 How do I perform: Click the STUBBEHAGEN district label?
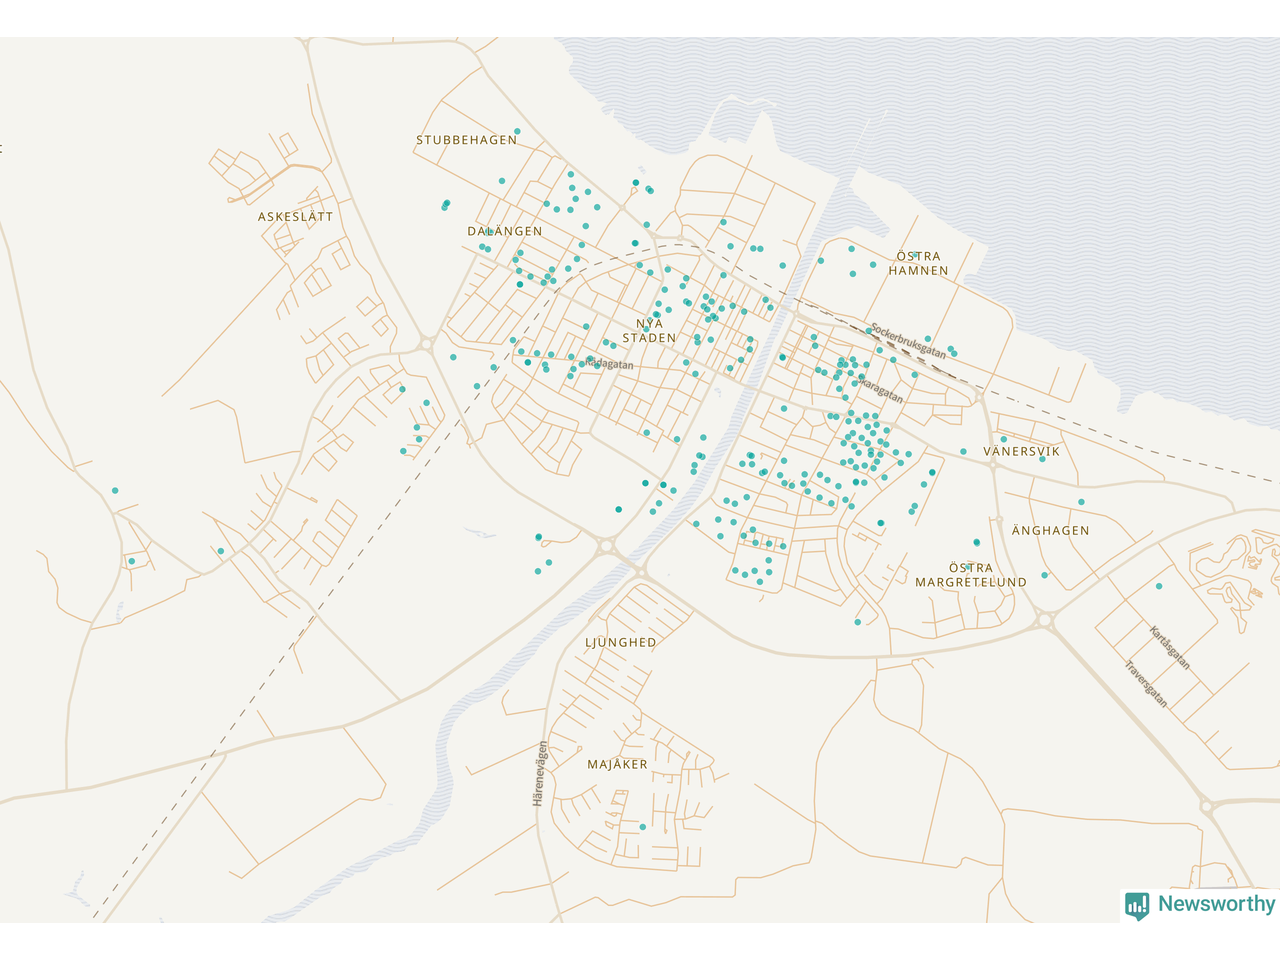point(466,140)
